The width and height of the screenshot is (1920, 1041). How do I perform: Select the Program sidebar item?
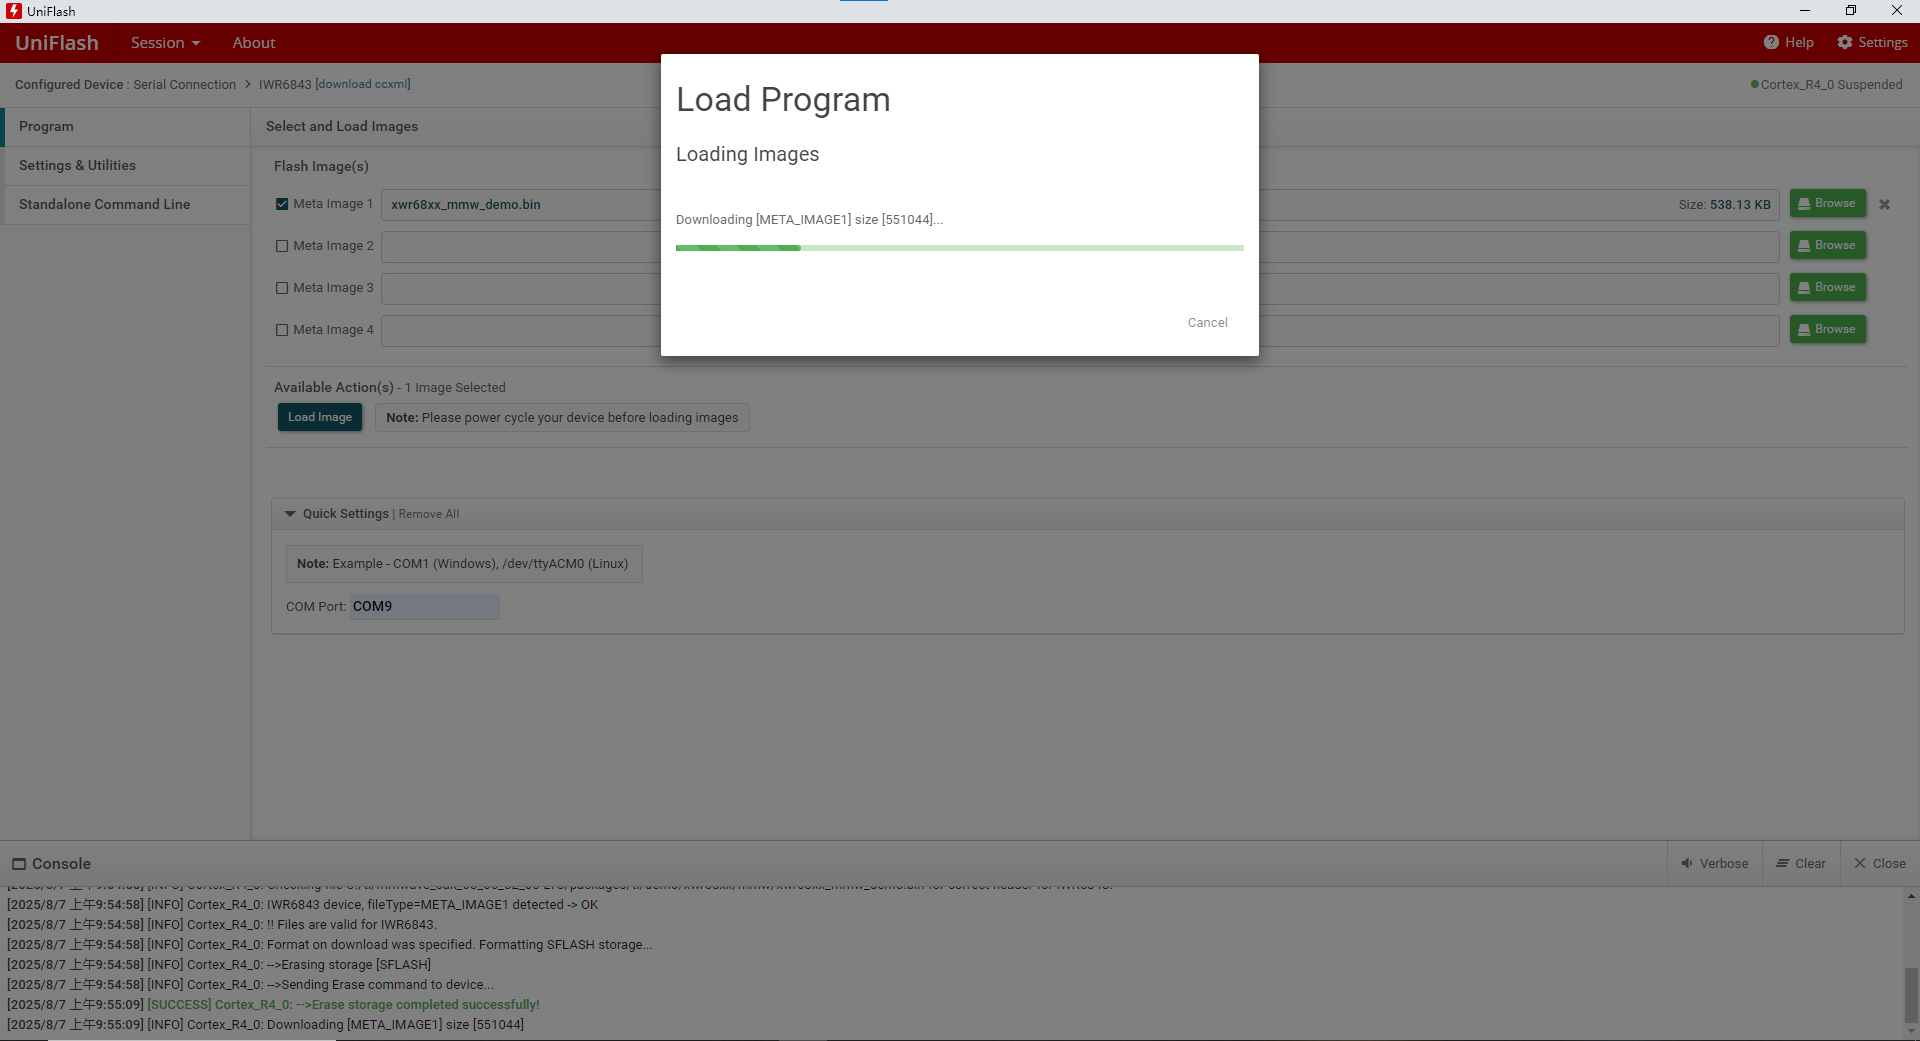pyautogui.click(x=127, y=127)
